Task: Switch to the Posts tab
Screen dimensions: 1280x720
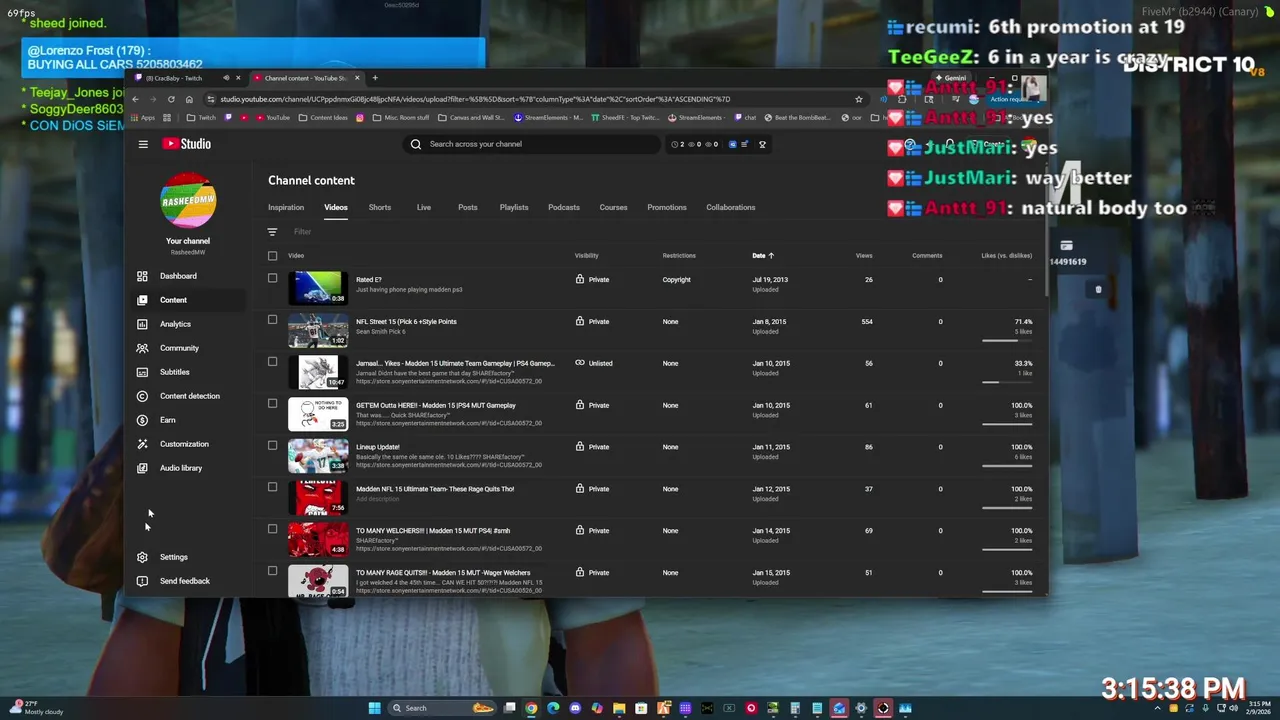Action: 467,207
